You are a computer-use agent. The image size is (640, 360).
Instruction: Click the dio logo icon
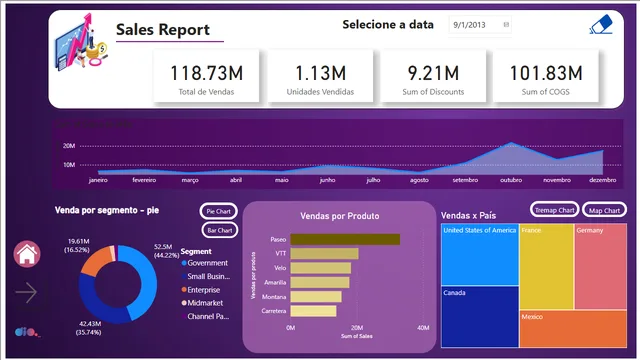click(x=27, y=332)
